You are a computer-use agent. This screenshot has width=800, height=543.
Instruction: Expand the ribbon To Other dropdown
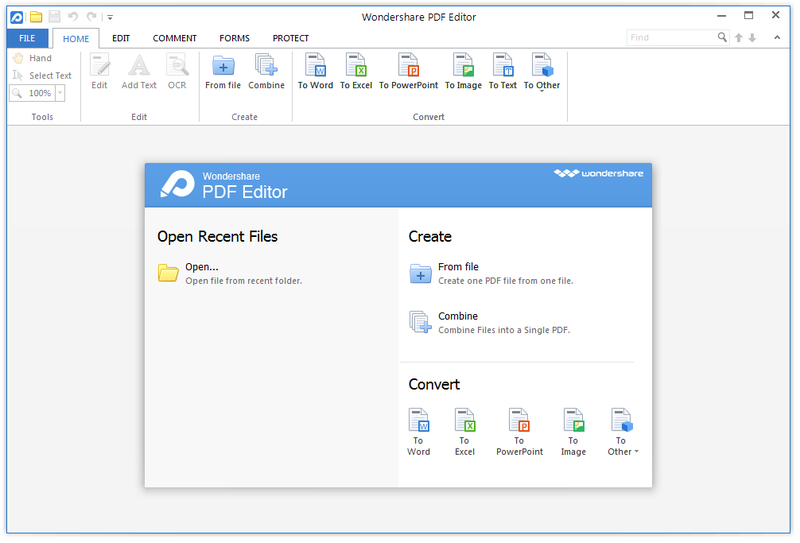(x=542, y=72)
